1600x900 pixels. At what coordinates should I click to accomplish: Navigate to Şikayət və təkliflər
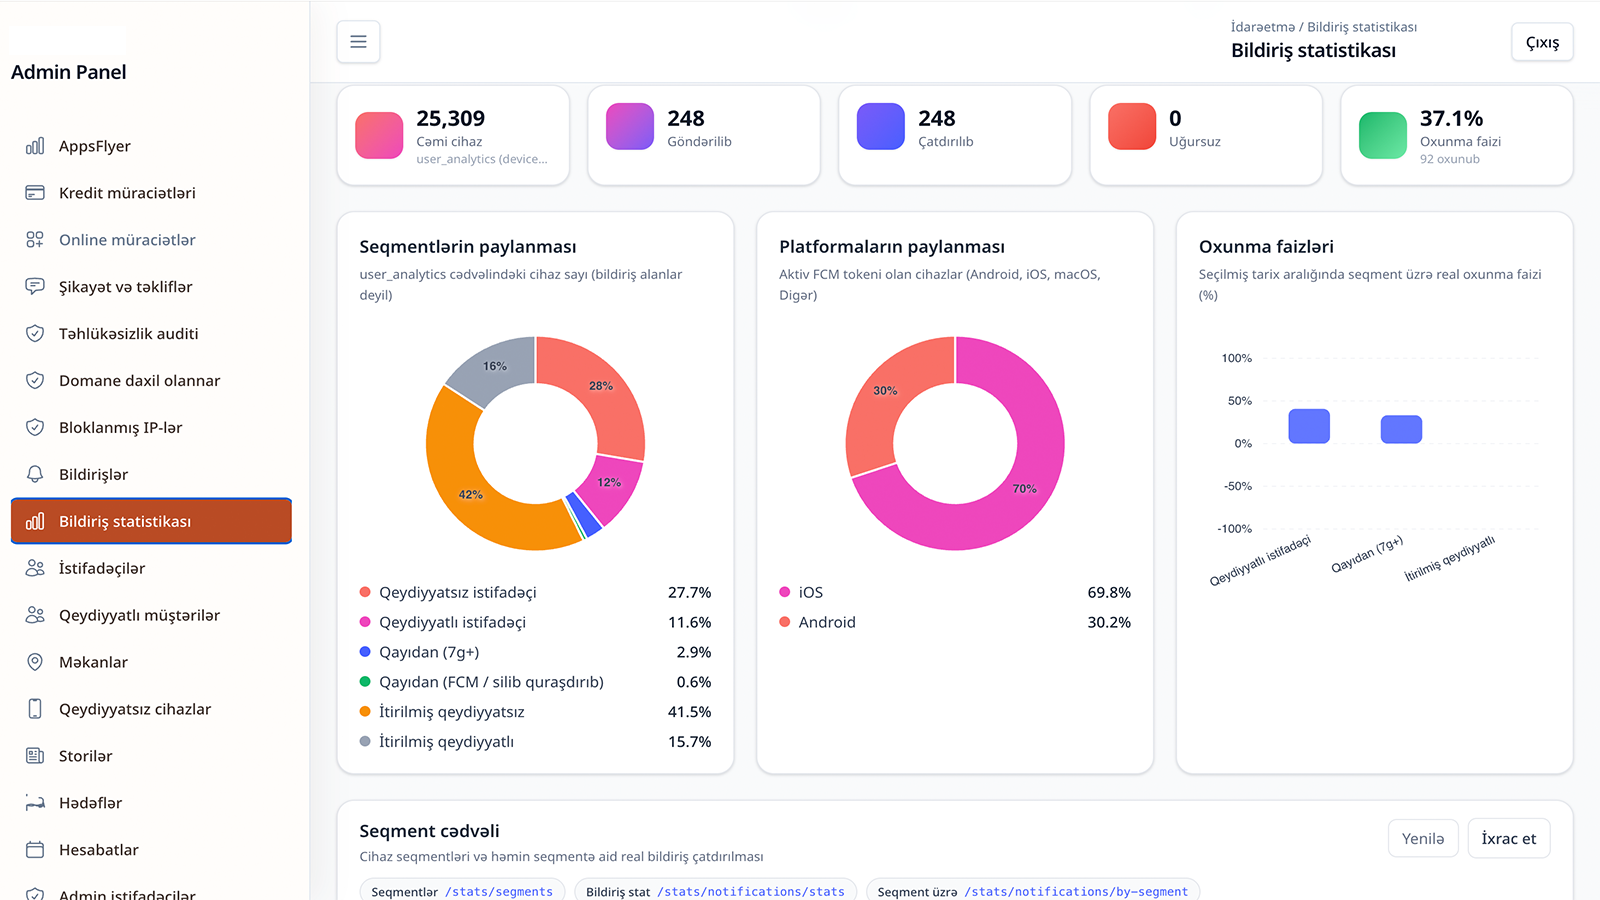tap(151, 287)
